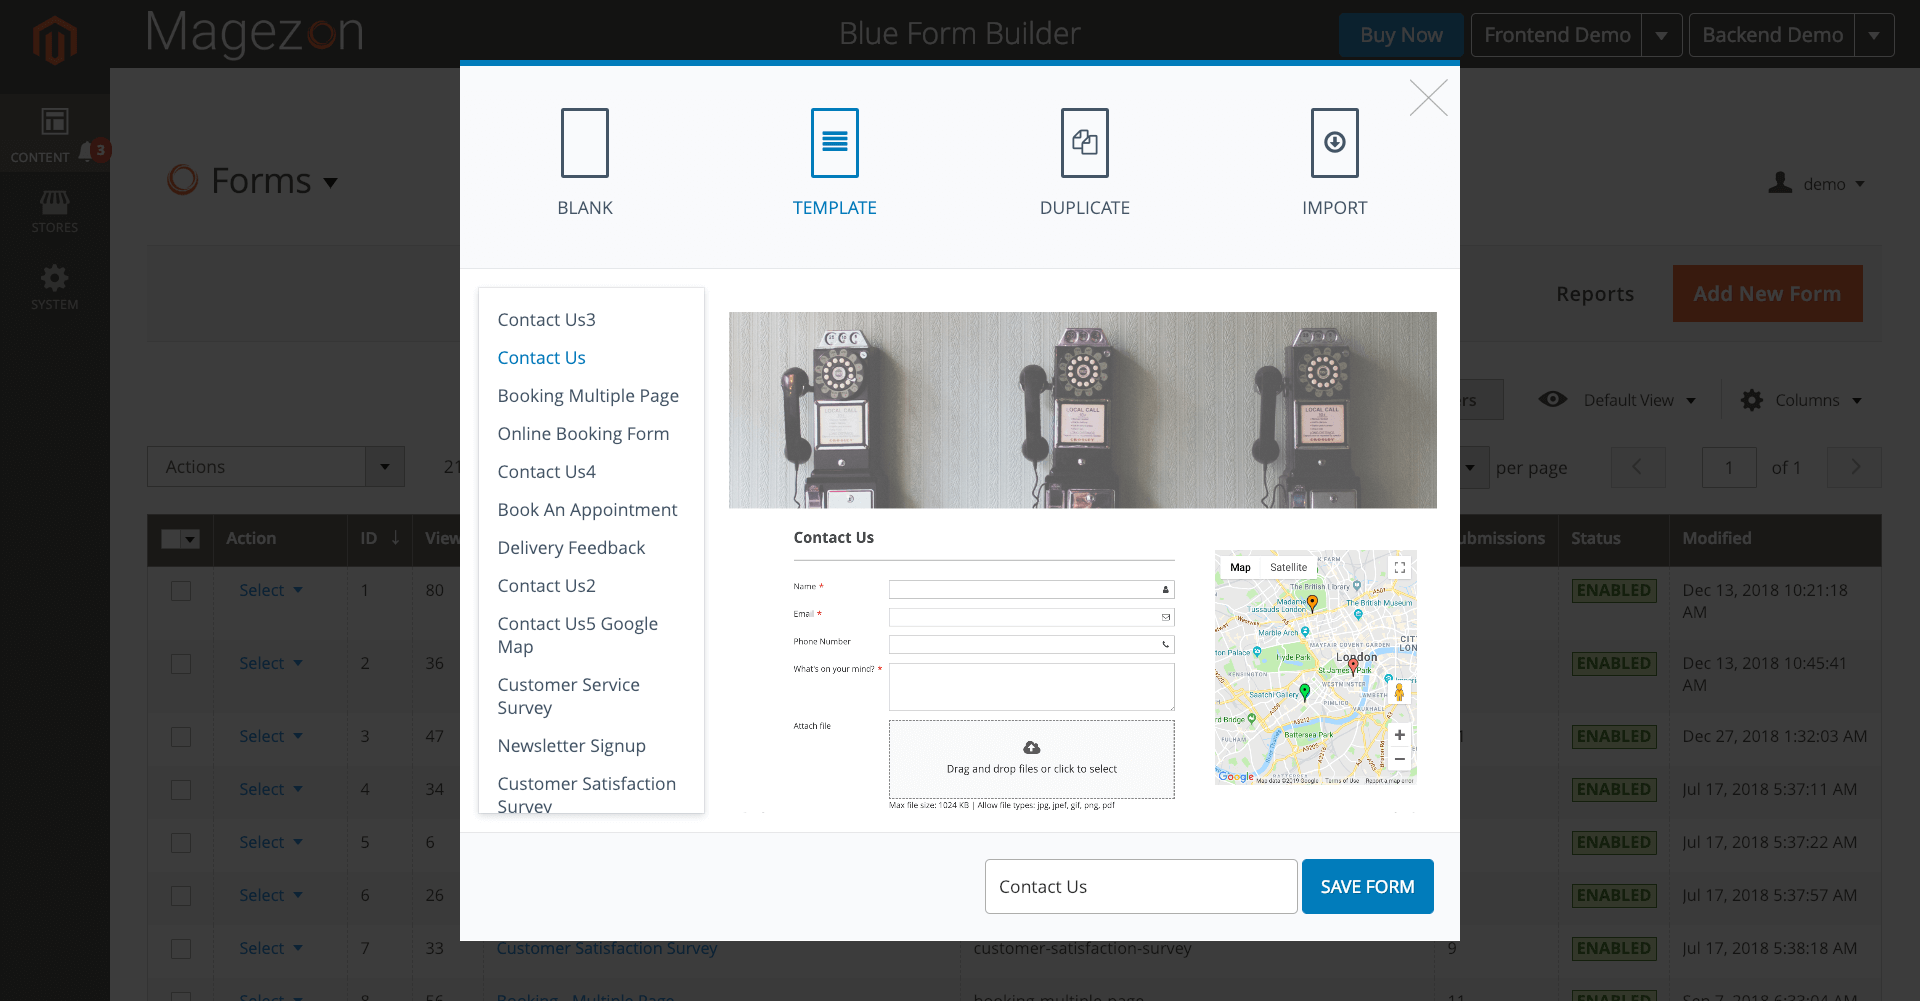Check the checkbox for form ID 1
Screen dimensions: 1920x1001
(x=181, y=591)
